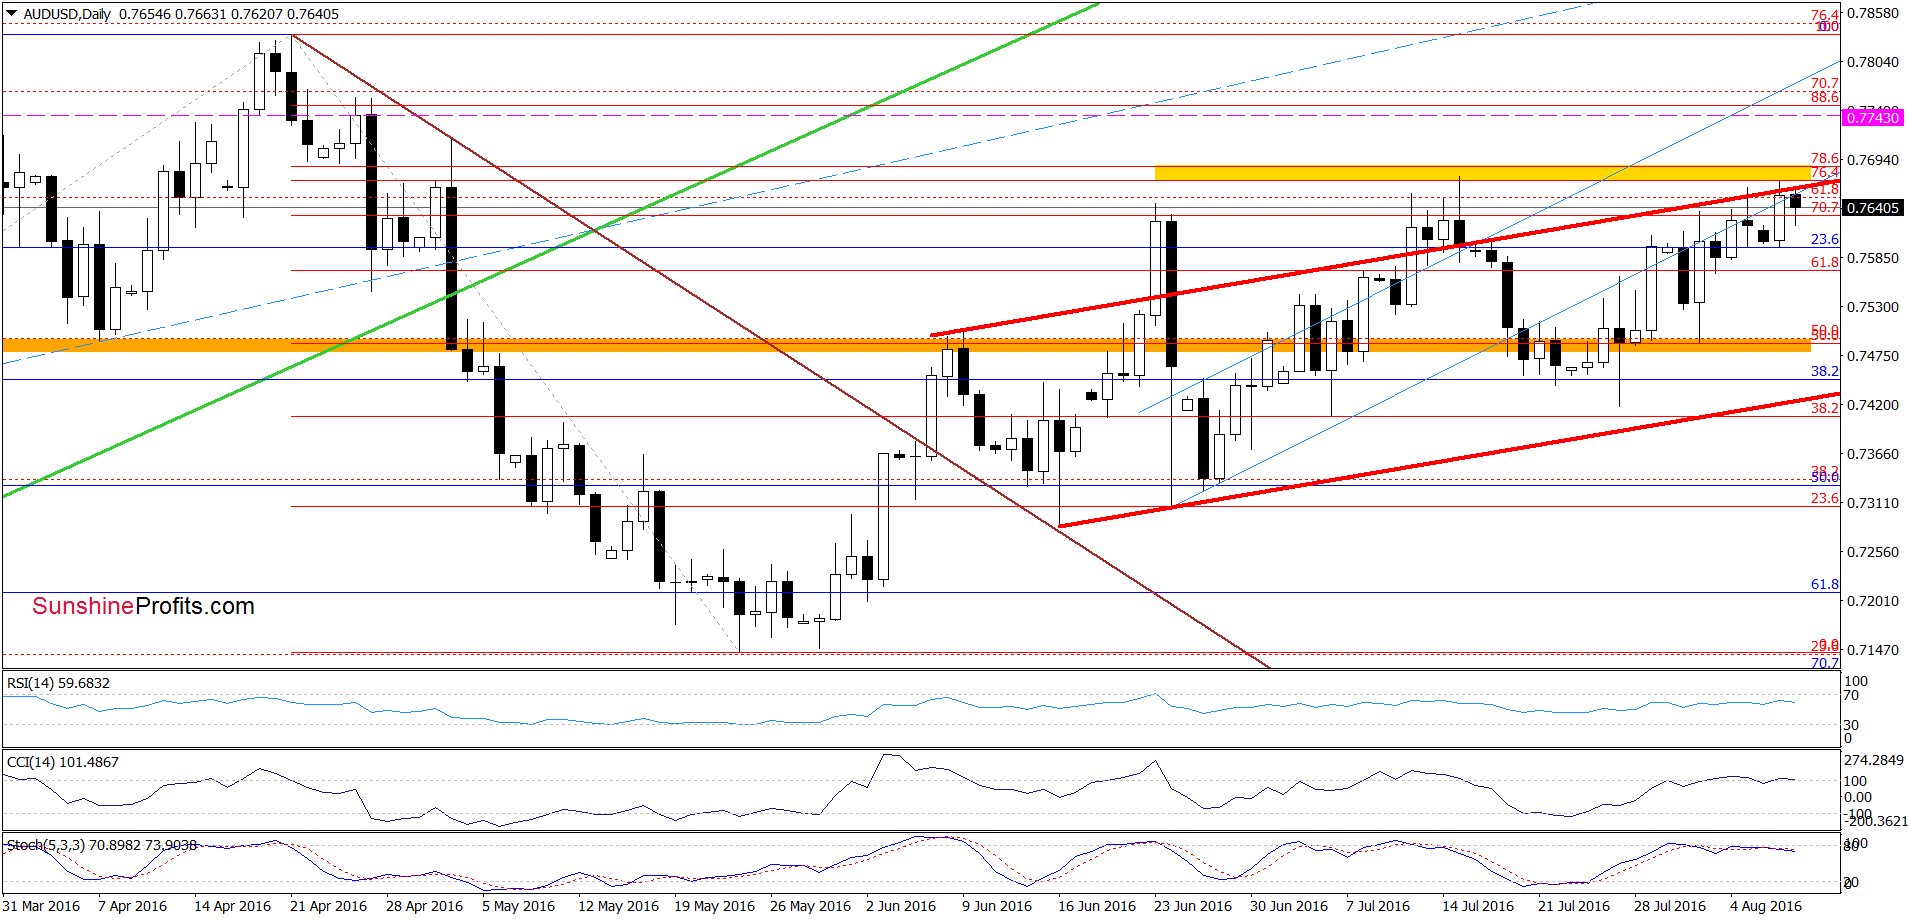Click the 0.74200 price axis value

click(x=1872, y=405)
